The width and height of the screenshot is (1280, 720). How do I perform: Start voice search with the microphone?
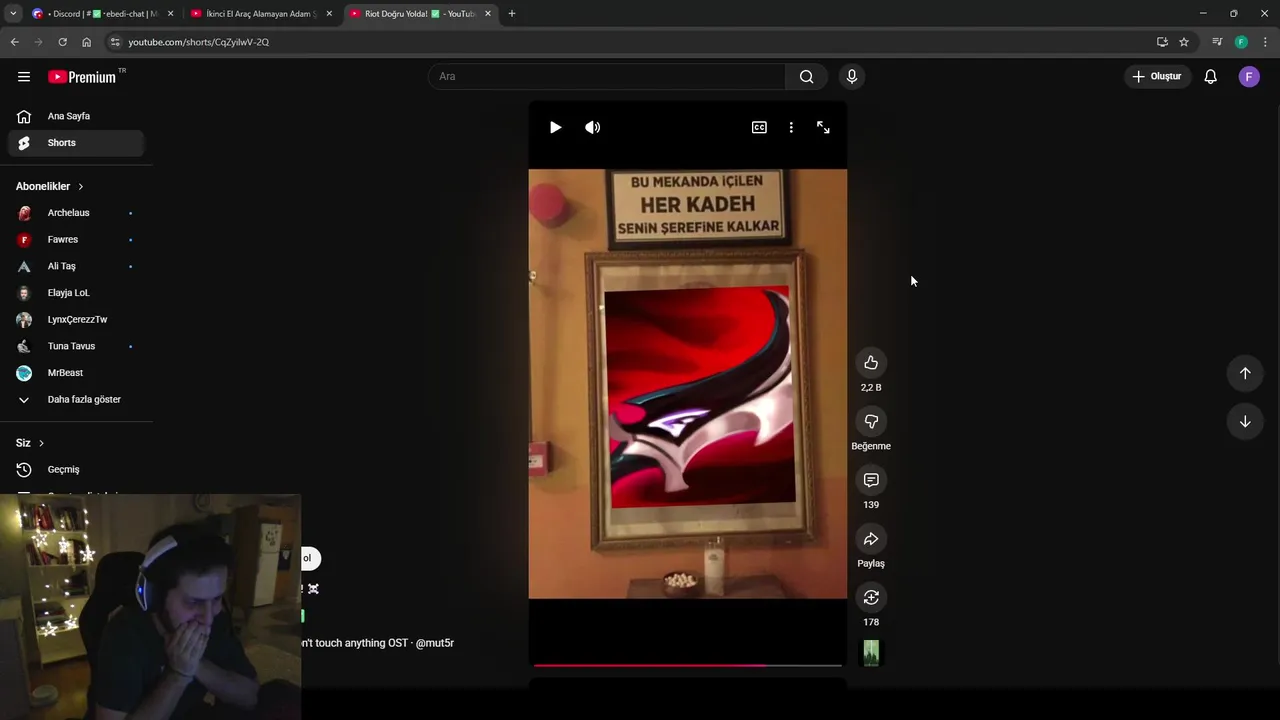point(852,77)
